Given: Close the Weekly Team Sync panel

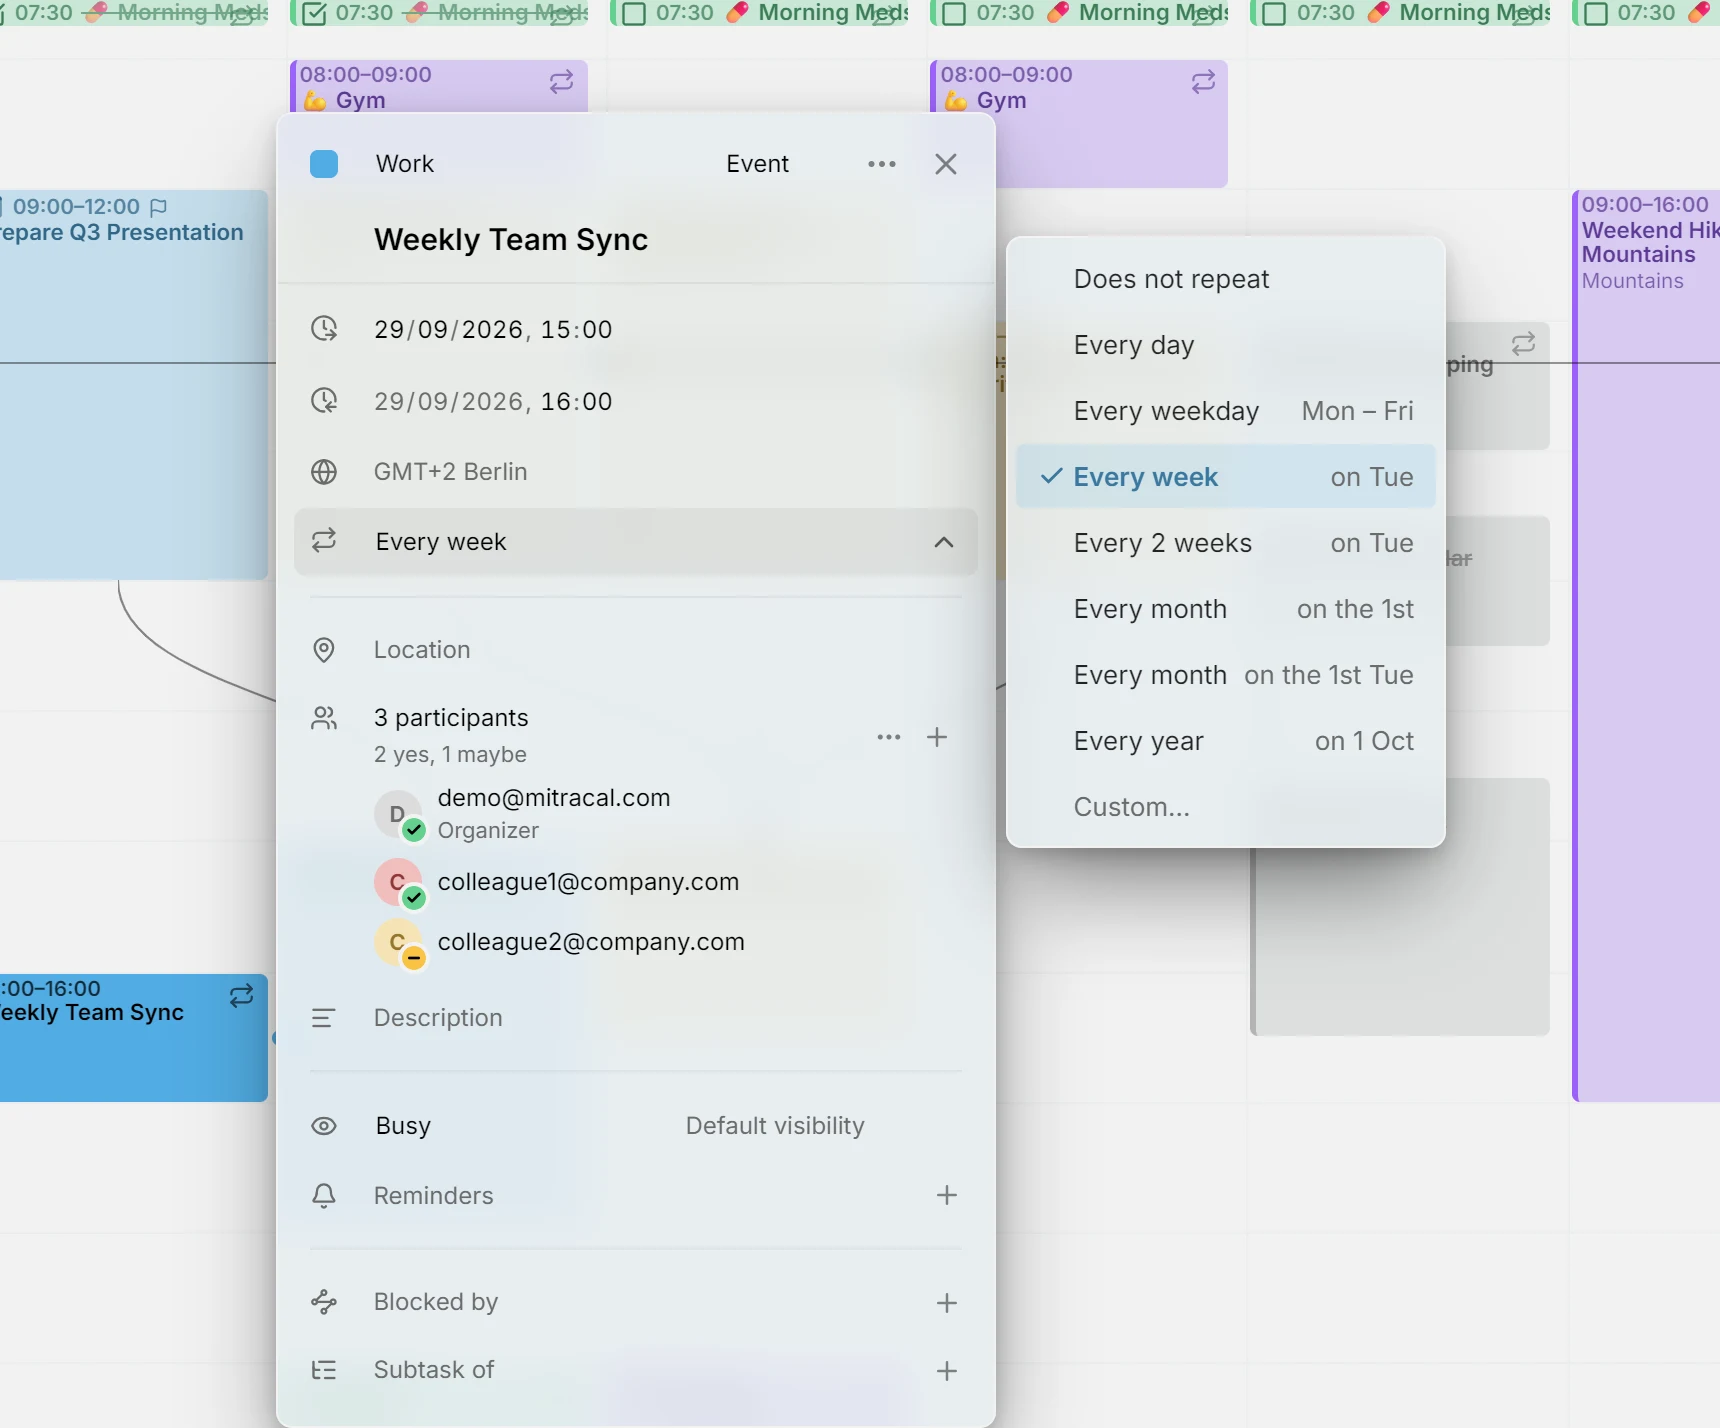Looking at the screenshot, I should [x=945, y=164].
